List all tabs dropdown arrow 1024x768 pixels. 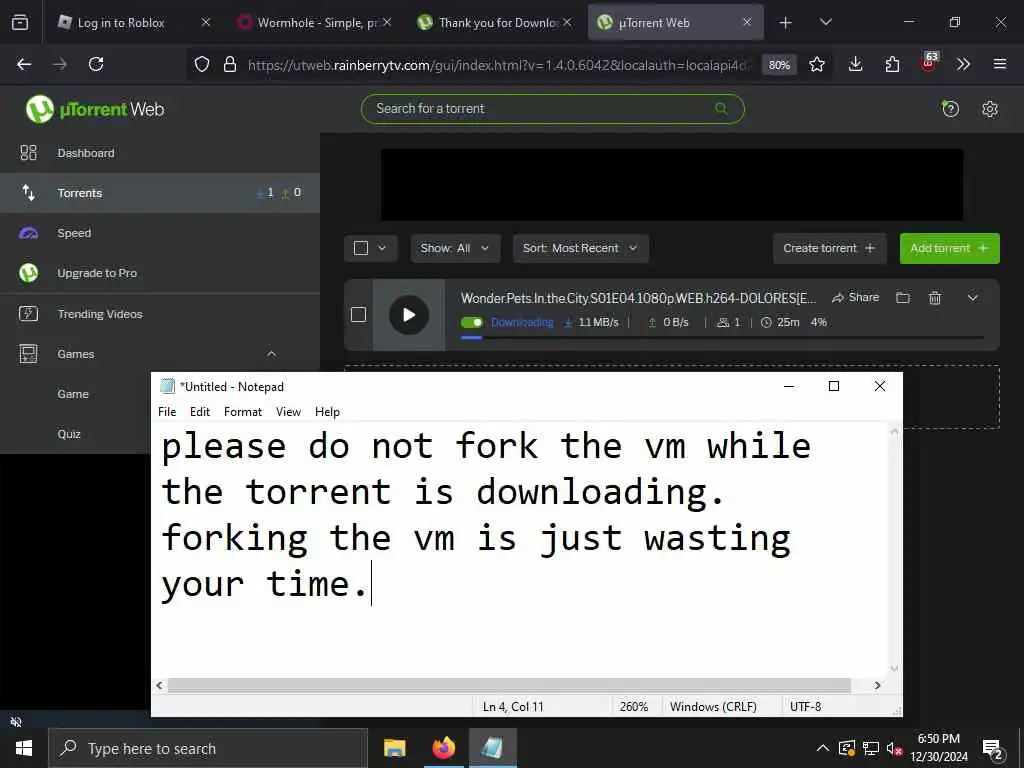[825, 22]
